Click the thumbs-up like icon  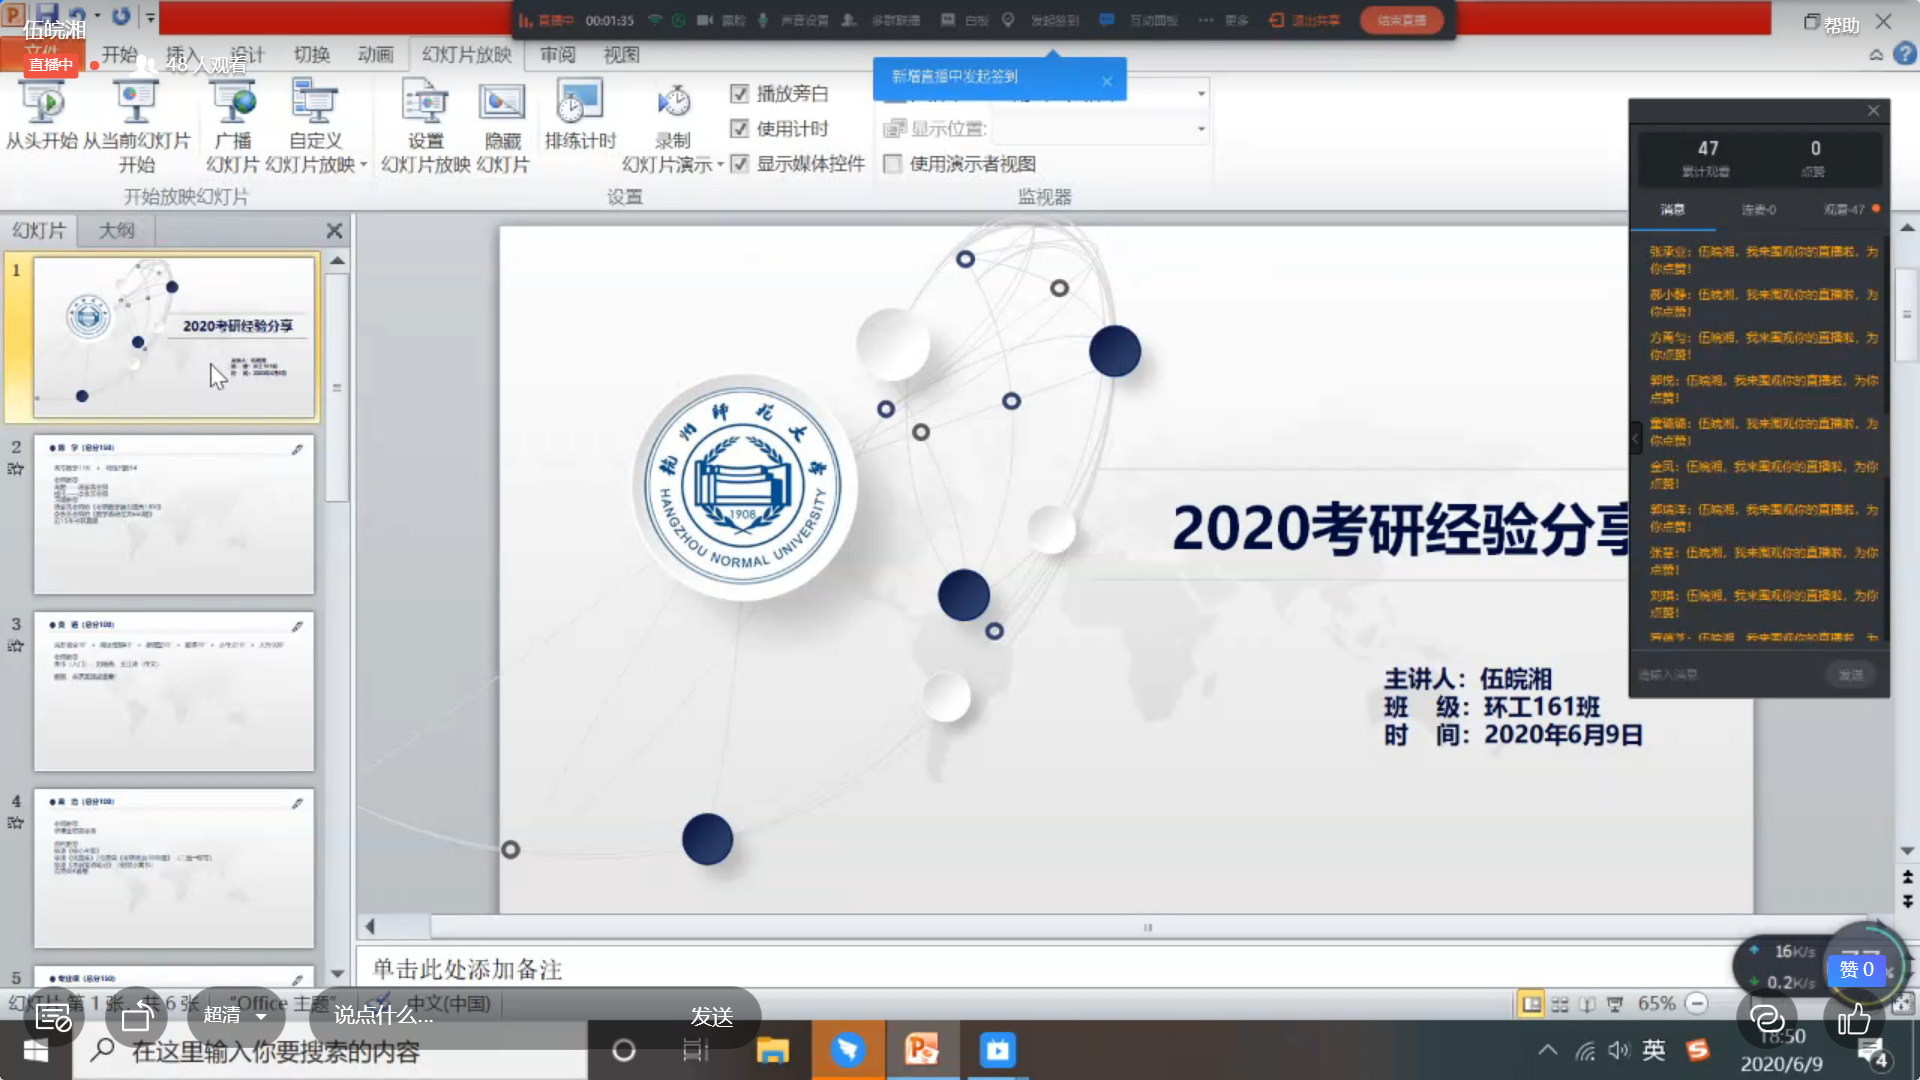tap(1853, 1019)
